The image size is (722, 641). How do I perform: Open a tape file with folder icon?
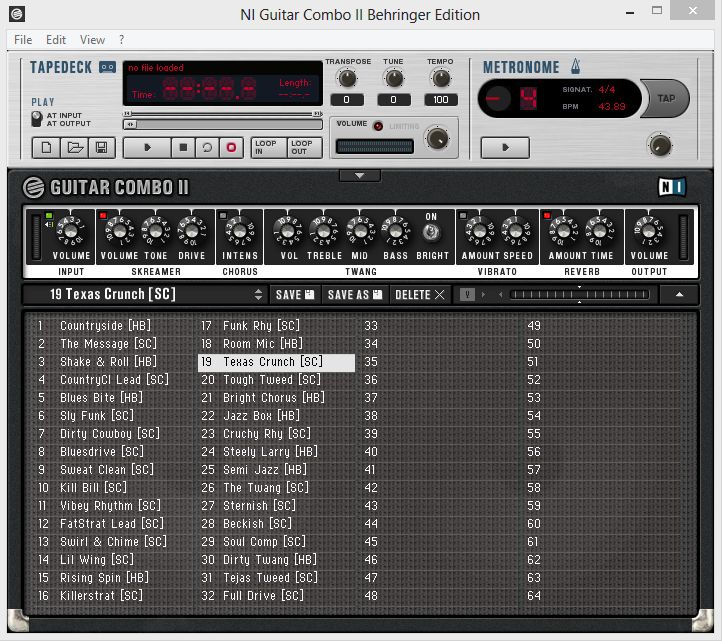tap(74, 148)
